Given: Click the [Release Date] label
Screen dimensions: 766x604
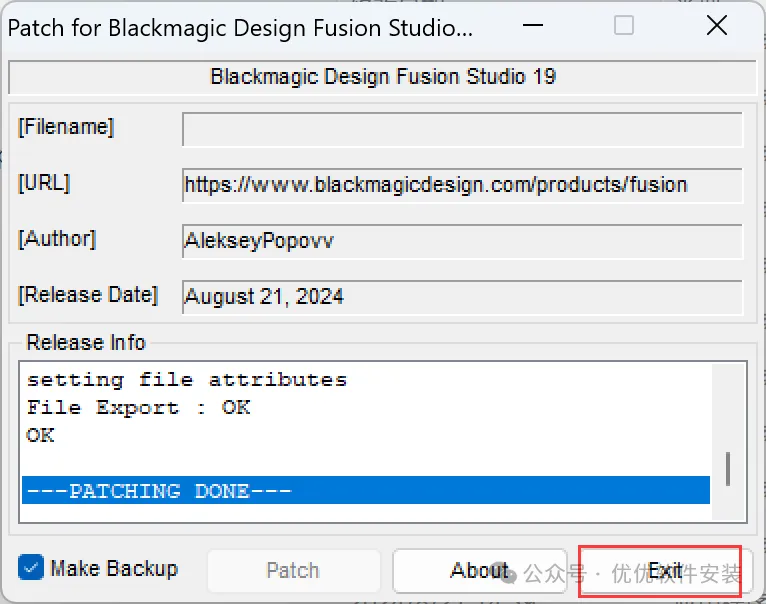Looking at the screenshot, I should click(88, 295).
